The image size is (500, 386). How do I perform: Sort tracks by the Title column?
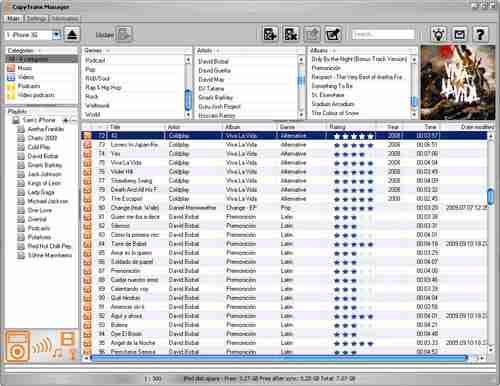click(x=136, y=127)
